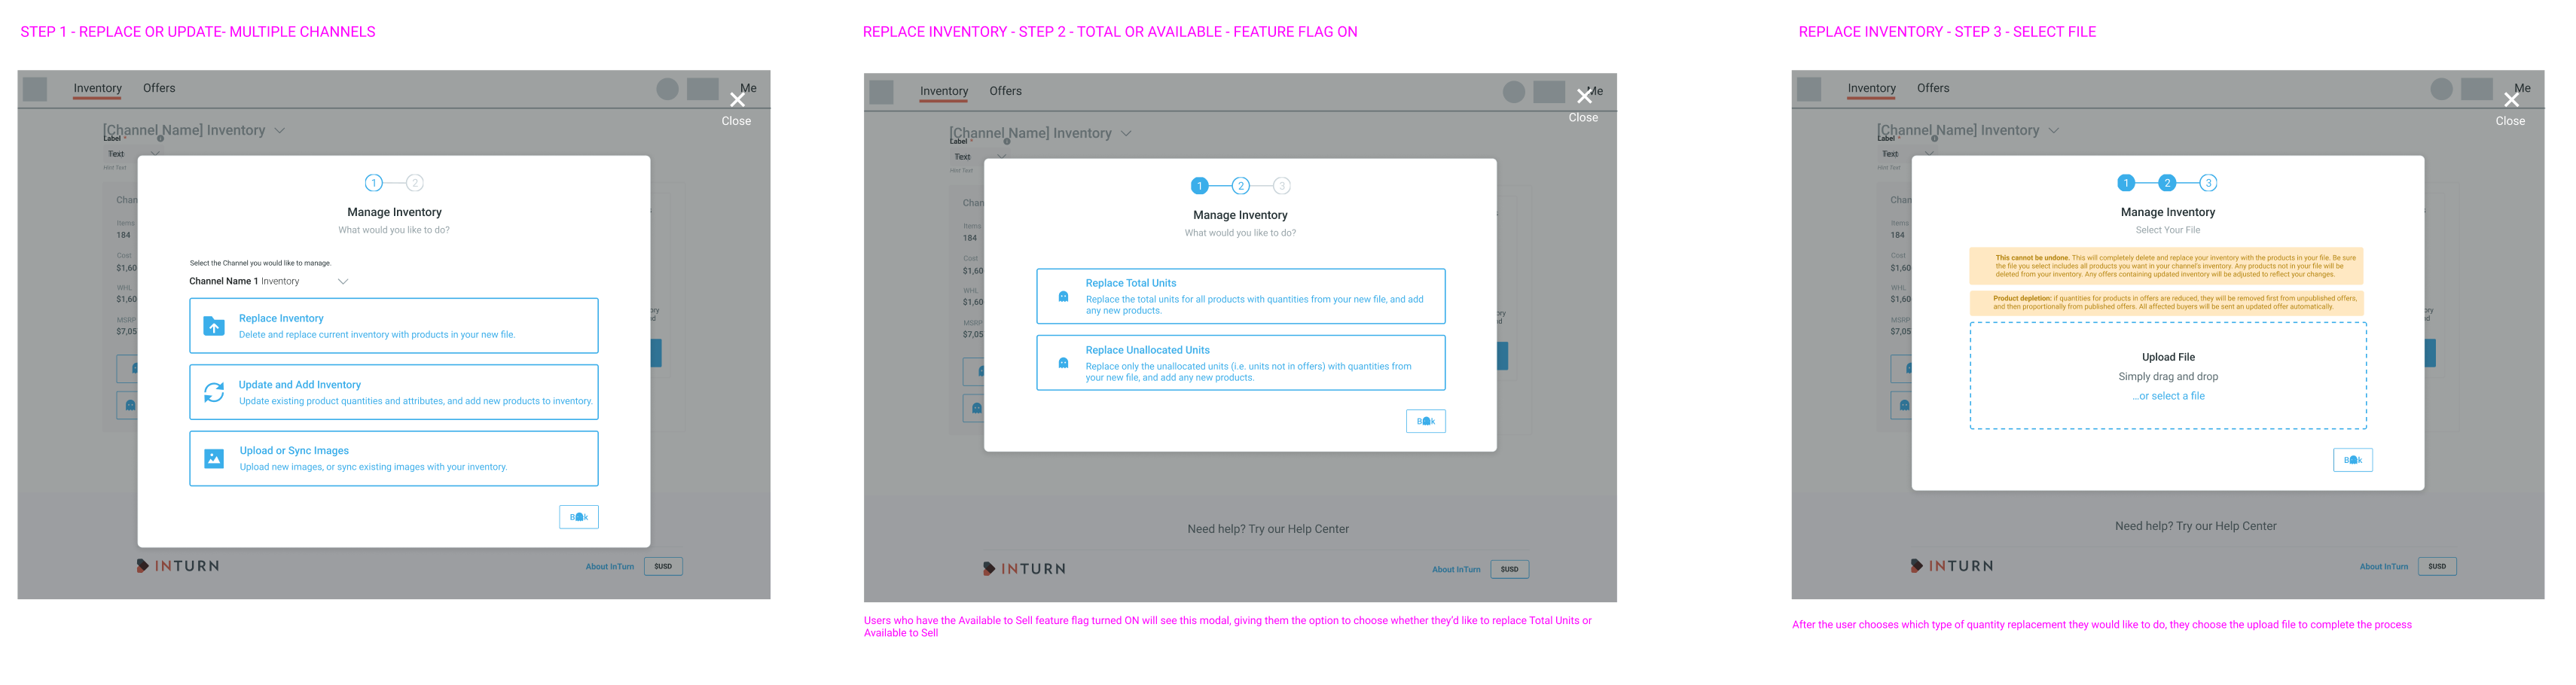The height and width of the screenshot is (685, 2576).
Task: Click the Back button in the Step 1 modal
Action: (579, 517)
